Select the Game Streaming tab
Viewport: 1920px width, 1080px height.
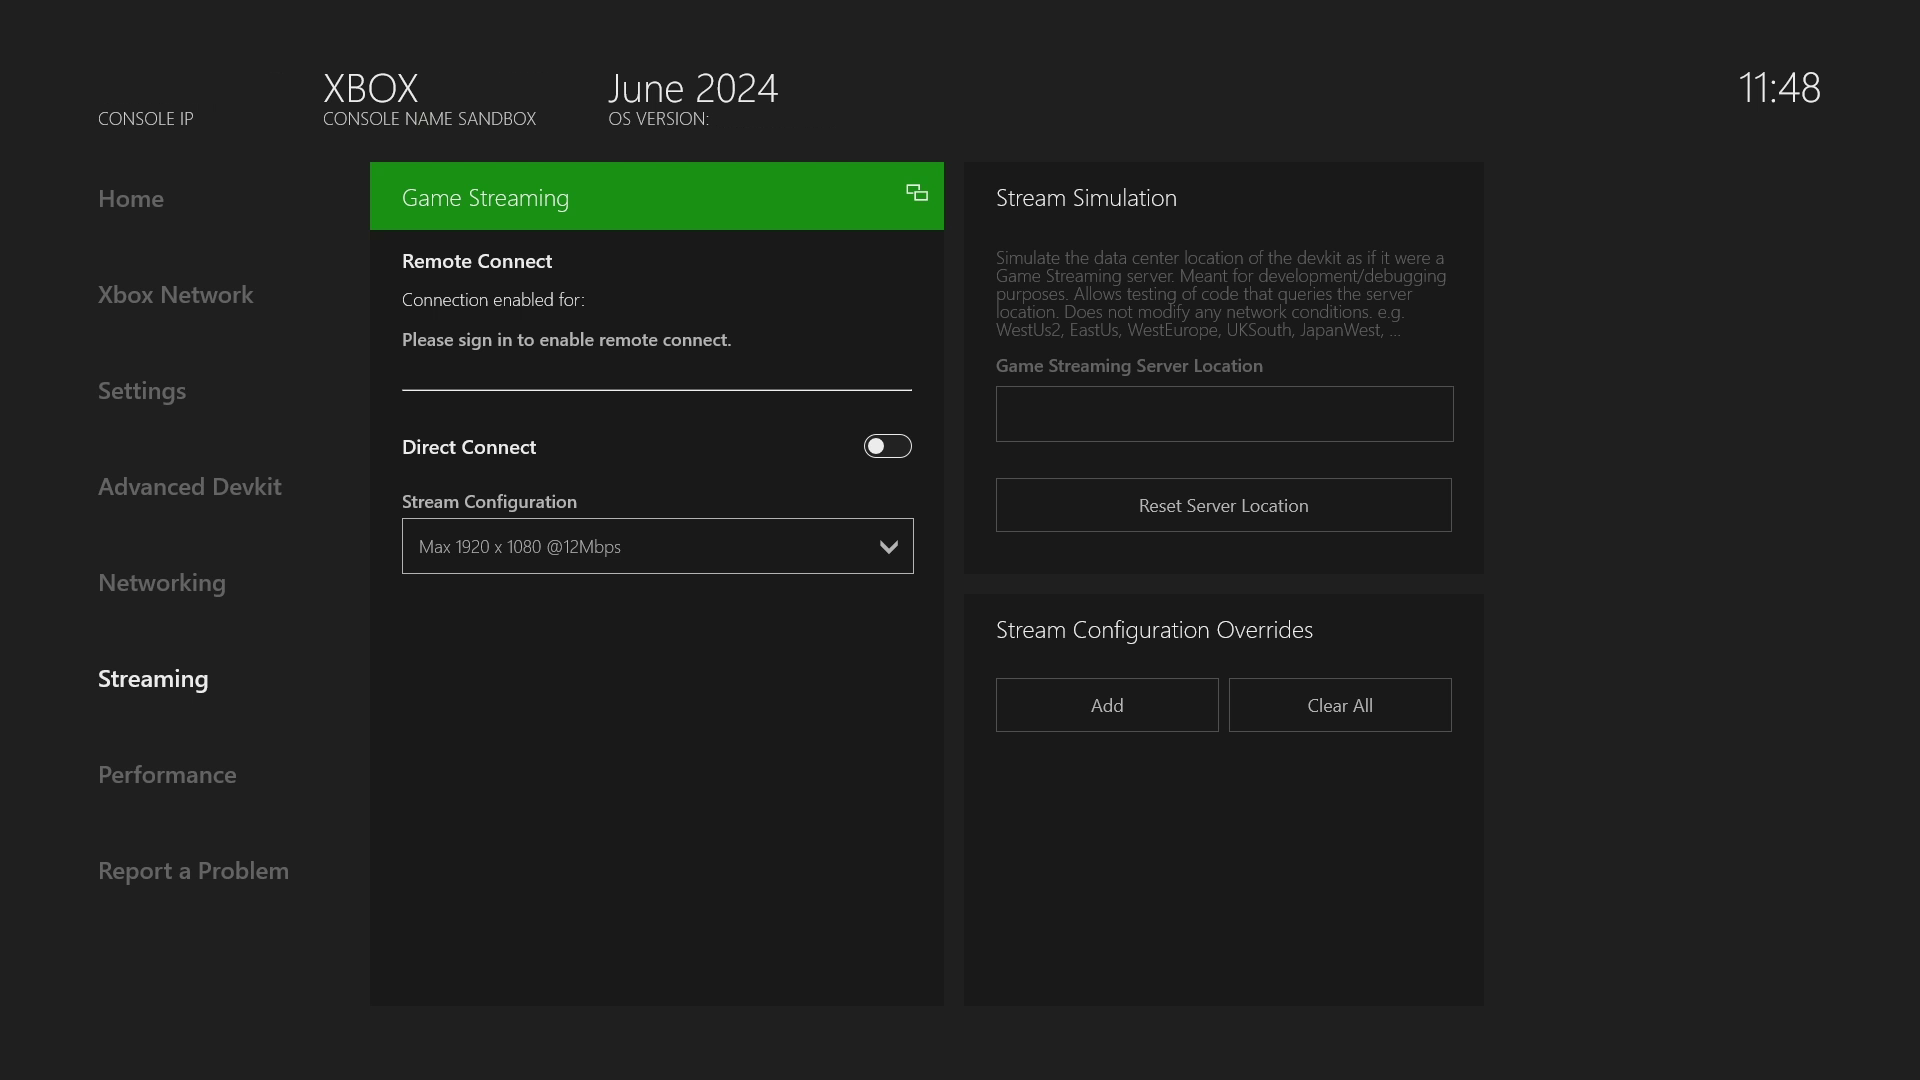tap(657, 195)
